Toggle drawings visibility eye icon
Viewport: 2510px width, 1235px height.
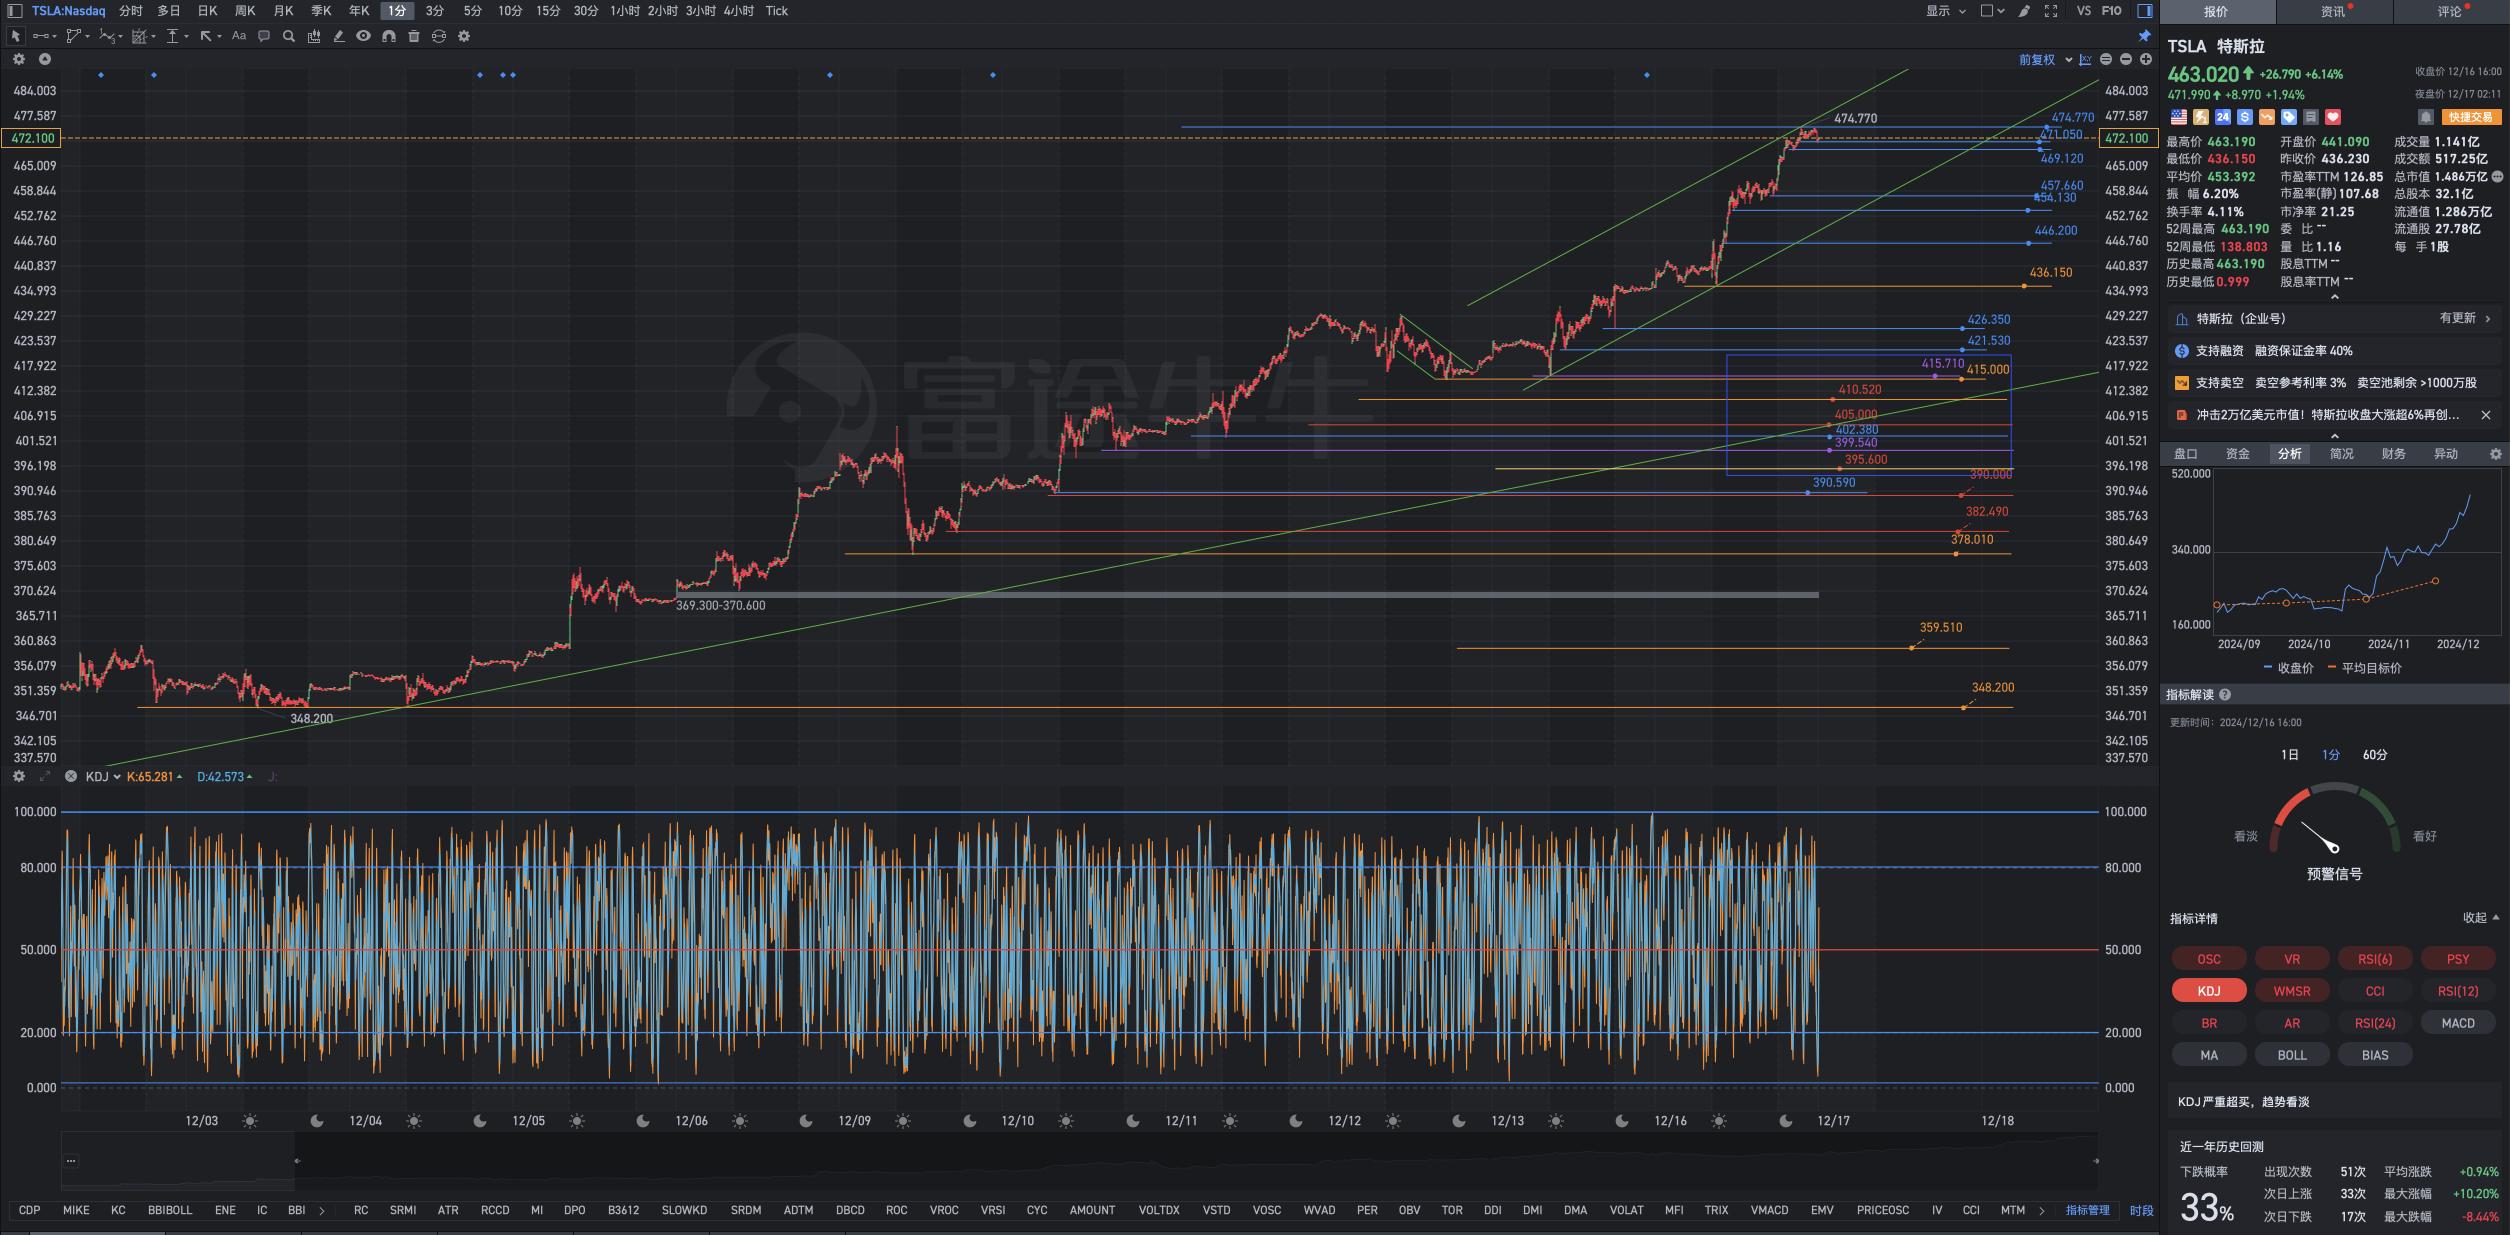coord(364,36)
